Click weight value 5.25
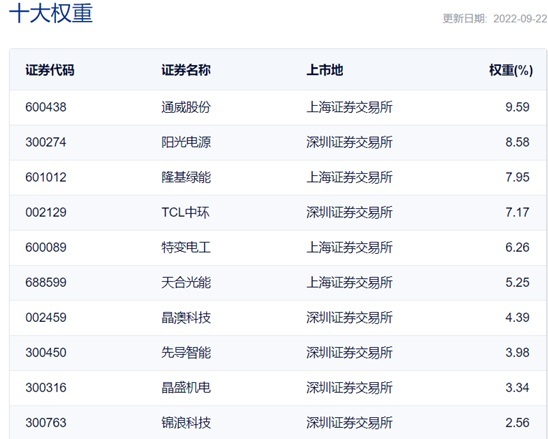 517,282
